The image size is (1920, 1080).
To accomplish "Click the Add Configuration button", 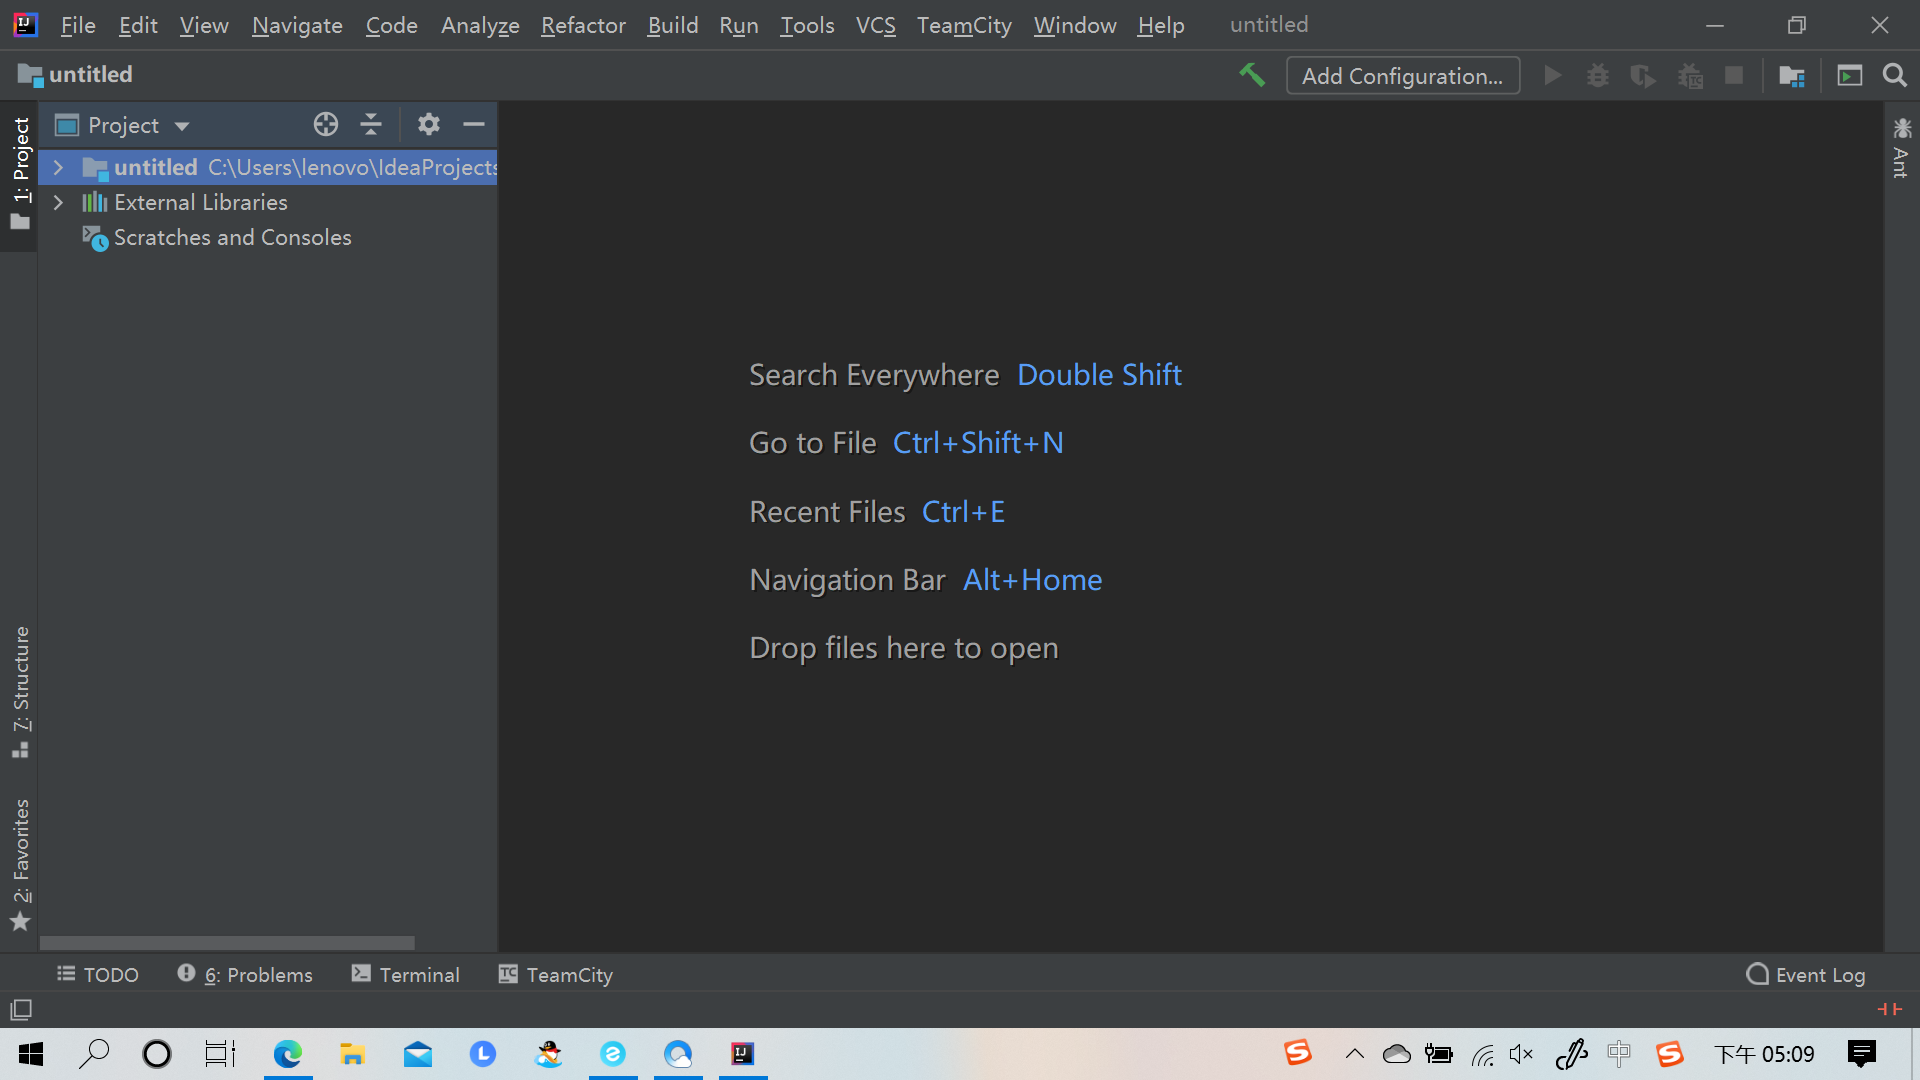I will (1402, 75).
